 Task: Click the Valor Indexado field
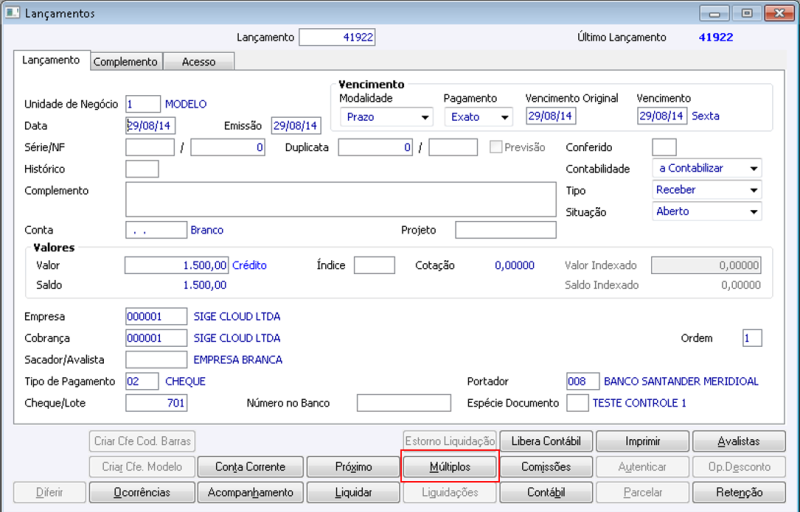[x=706, y=265]
